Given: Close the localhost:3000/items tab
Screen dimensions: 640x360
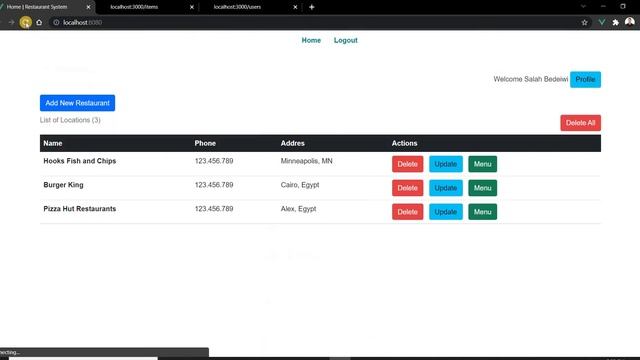Looking at the screenshot, I should pos(192,7).
